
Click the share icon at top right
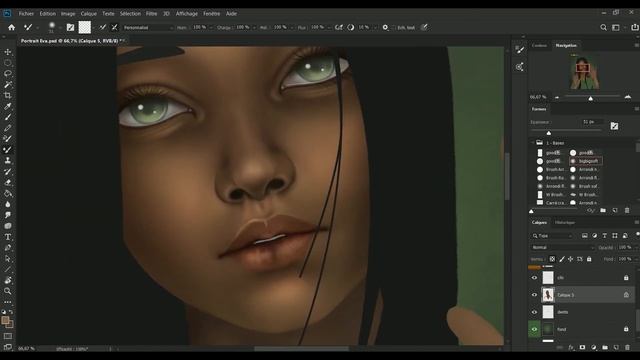coord(635,27)
